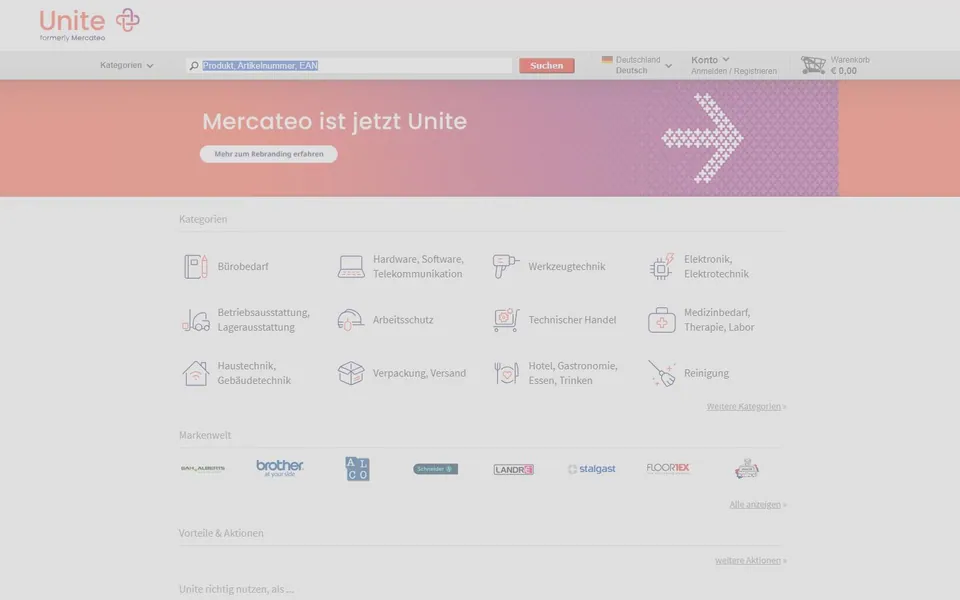Open the Verpackung, Versand category
Viewport: 960px width, 600px height.
point(419,373)
